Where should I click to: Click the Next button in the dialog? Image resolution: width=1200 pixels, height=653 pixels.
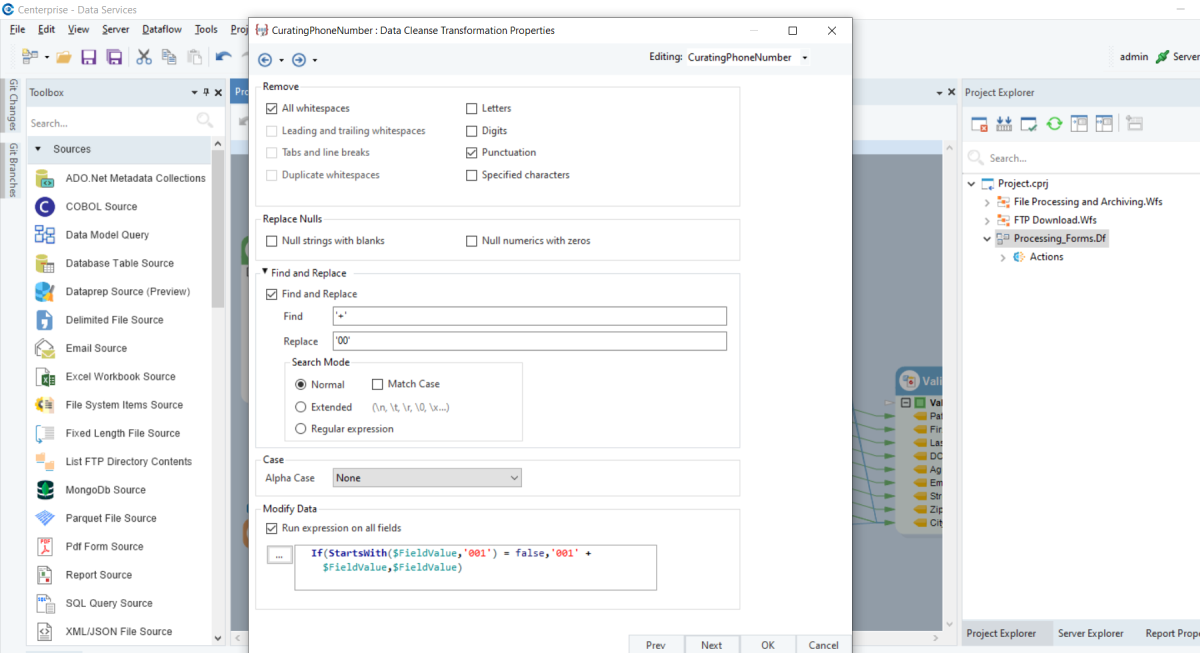[712, 645]
